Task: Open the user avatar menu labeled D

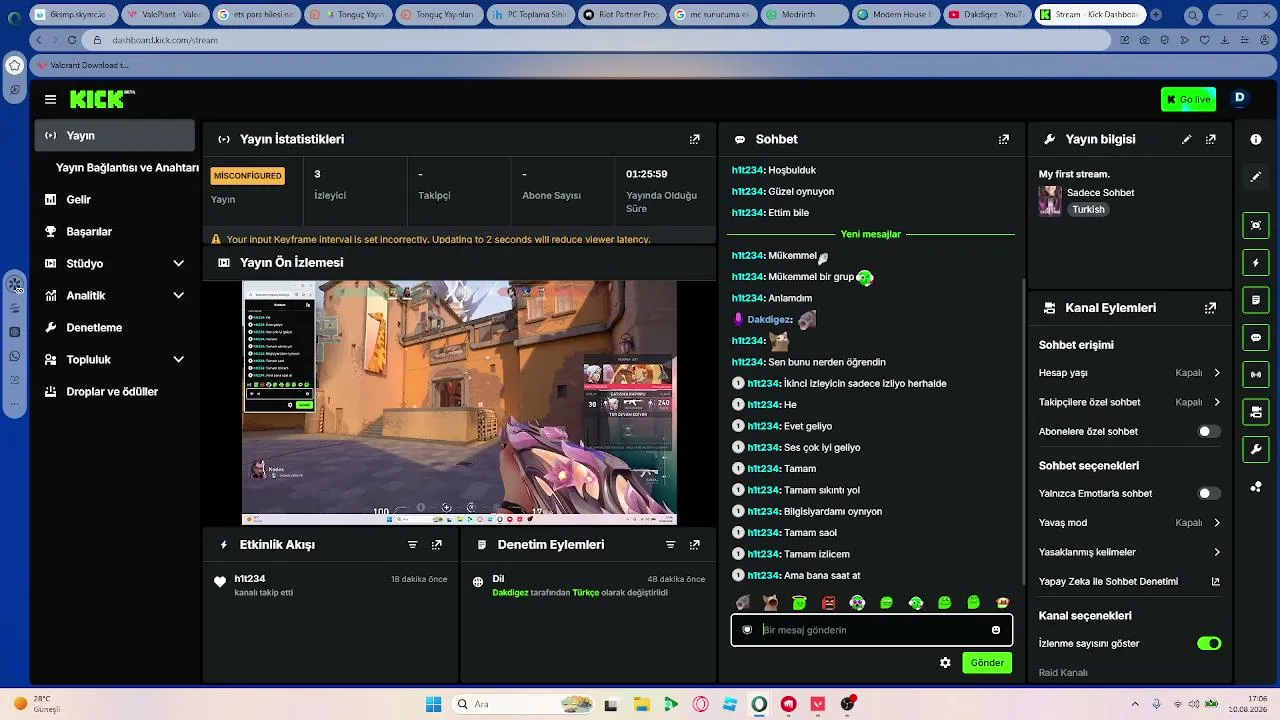Action: [1240, 98]
